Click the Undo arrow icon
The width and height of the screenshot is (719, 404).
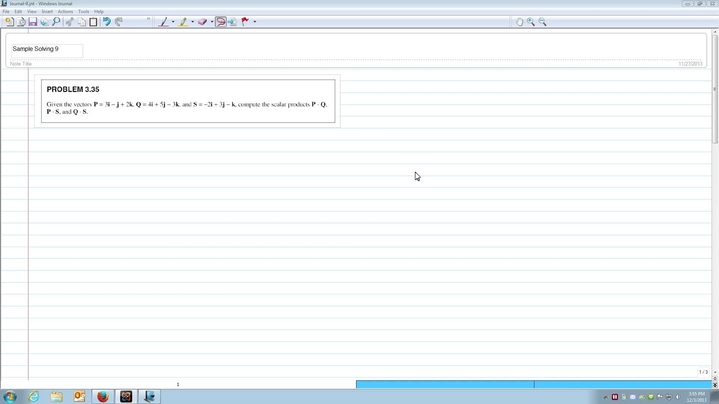106,21
